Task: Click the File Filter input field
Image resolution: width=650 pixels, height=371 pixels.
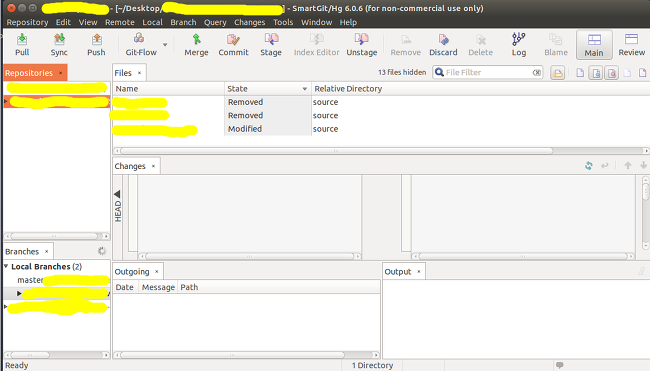Action: (x=488, y=73)
